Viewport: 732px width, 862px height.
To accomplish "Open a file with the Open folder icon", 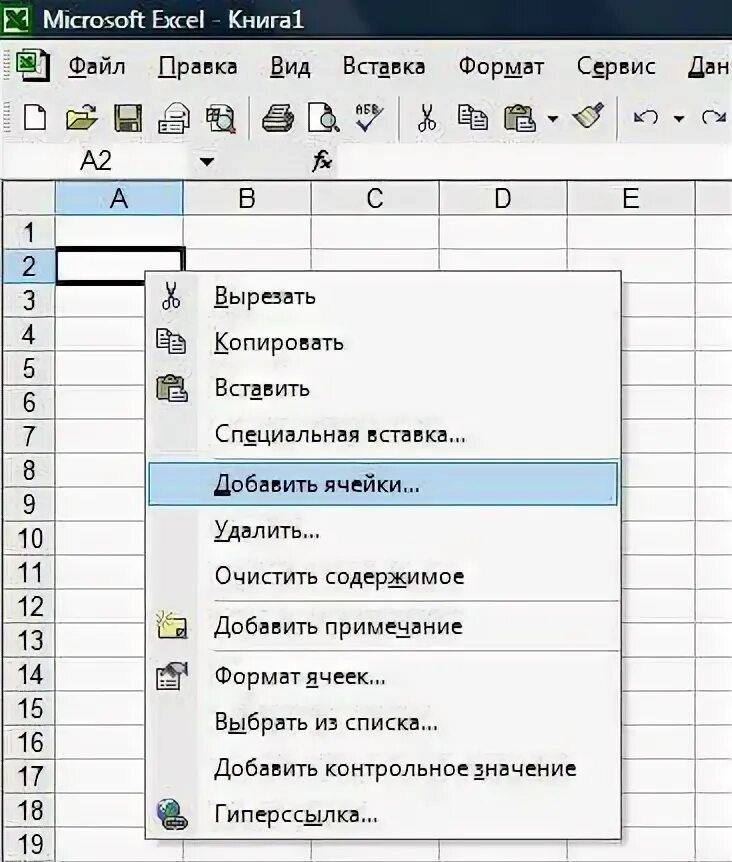I will point(81,118).
